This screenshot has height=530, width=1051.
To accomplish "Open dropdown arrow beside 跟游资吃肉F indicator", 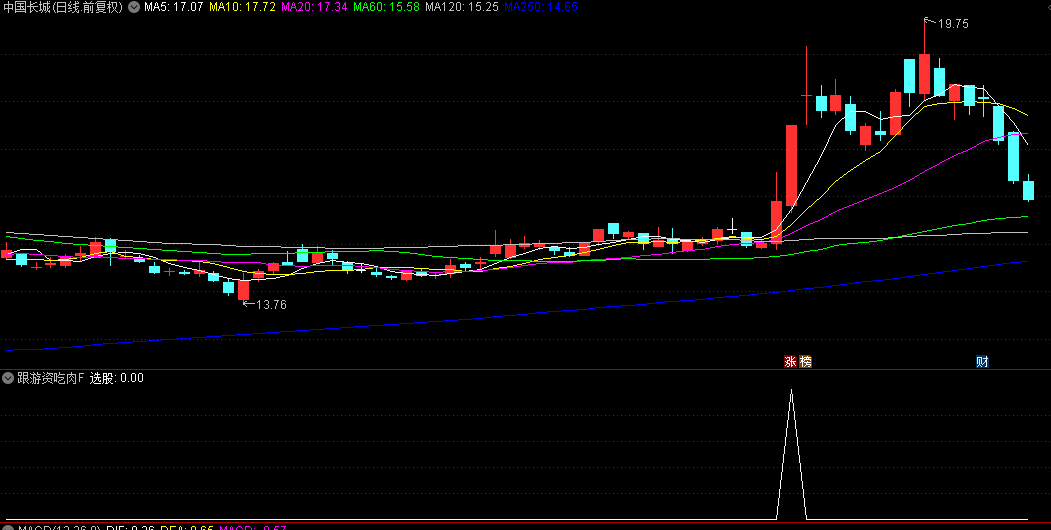I will pyautogui.click(x=8, y=378).
